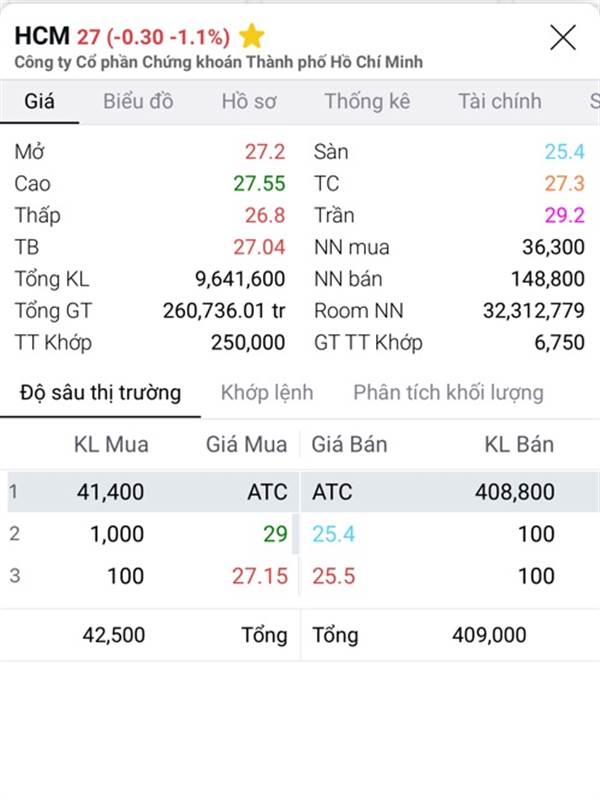Pick the 29 bid price

(275, 534)
